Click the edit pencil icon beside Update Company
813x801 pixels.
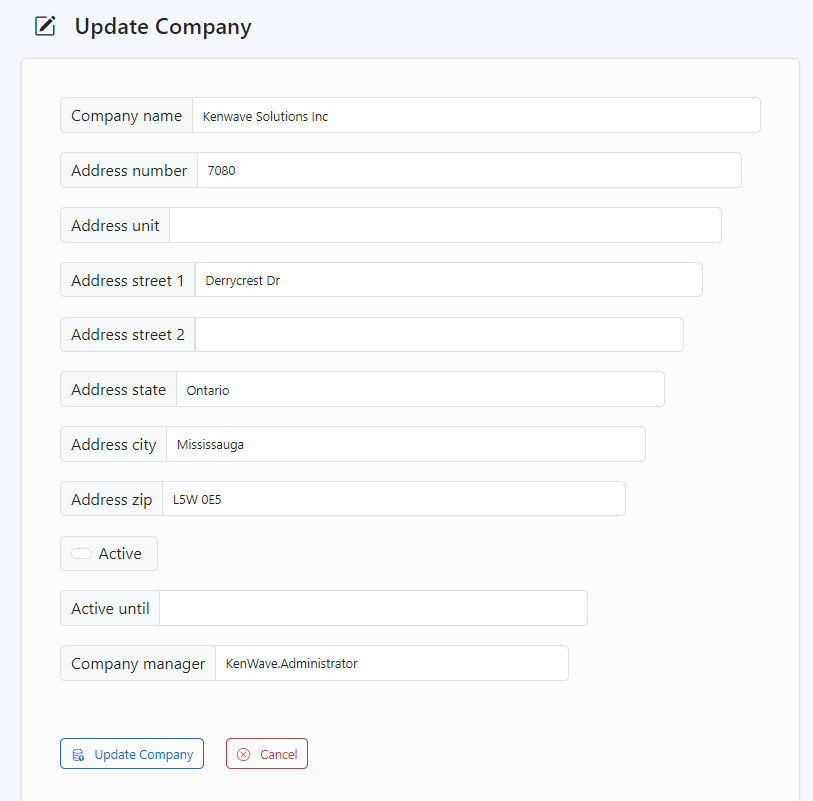pyautogui.click(x=45, y=26)
